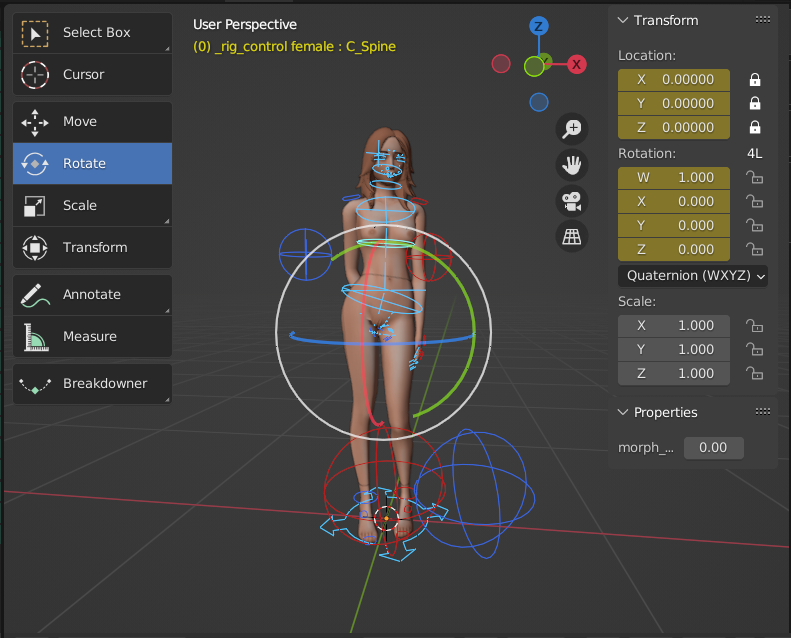Toggle Location Y lock
This screenshot has height=638, width=791.
(x=755, y=103)
